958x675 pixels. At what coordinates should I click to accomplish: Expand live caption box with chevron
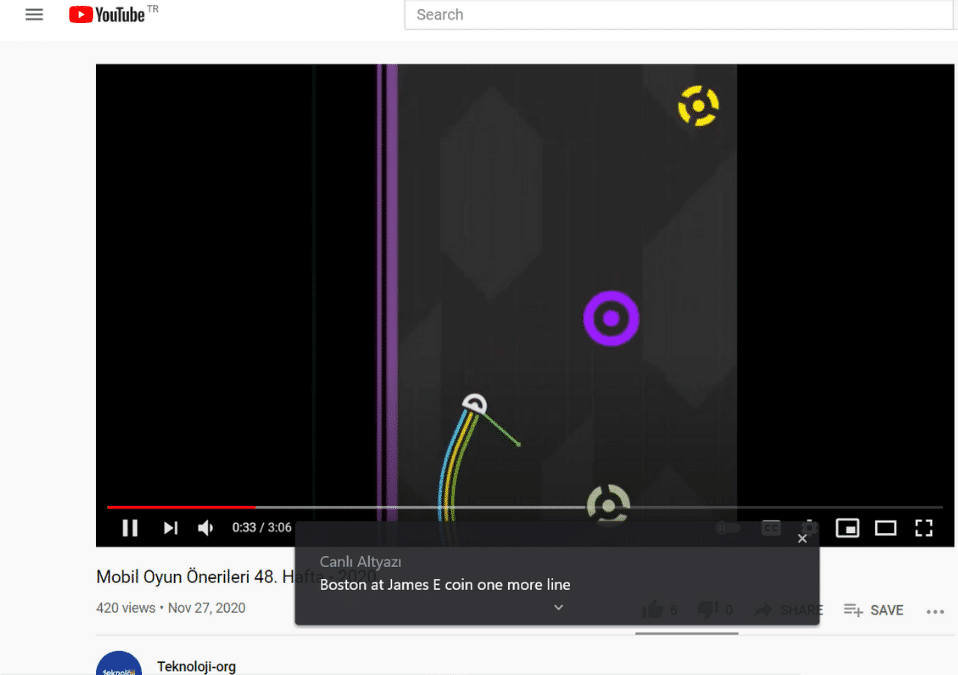coord(558,607)
